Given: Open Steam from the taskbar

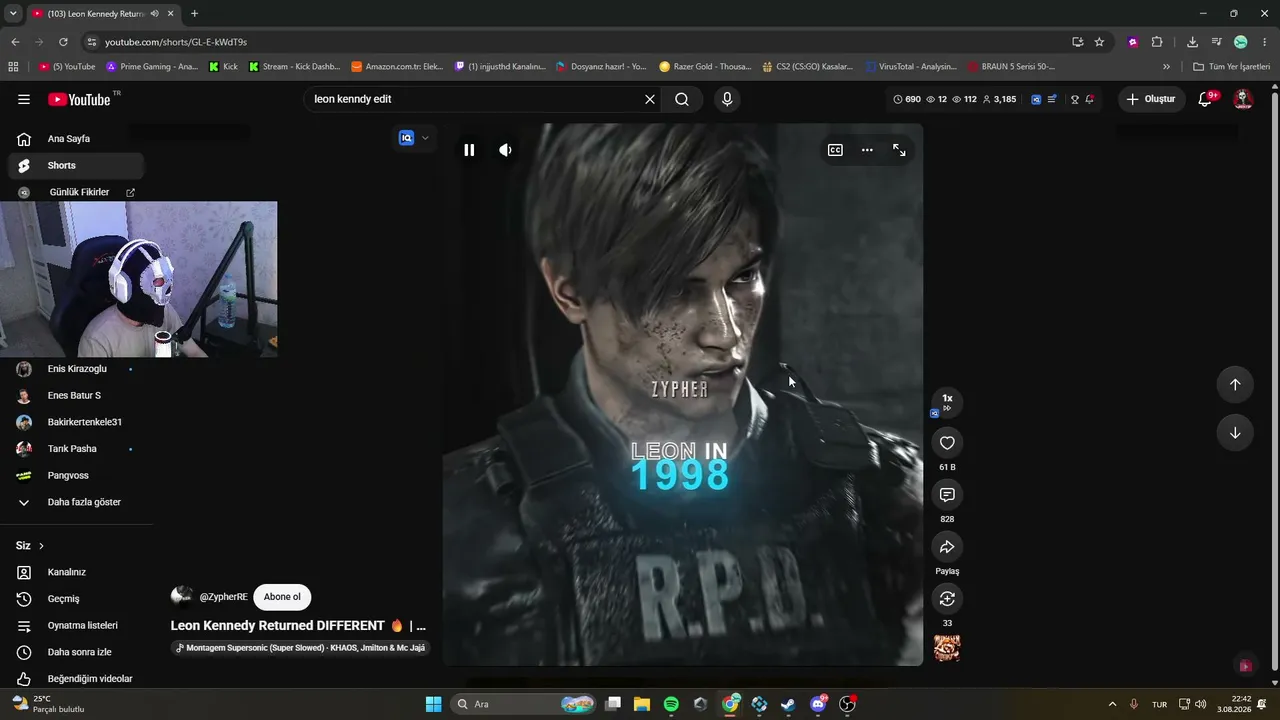Looking at the screenshot, I should tap(788, 704).
